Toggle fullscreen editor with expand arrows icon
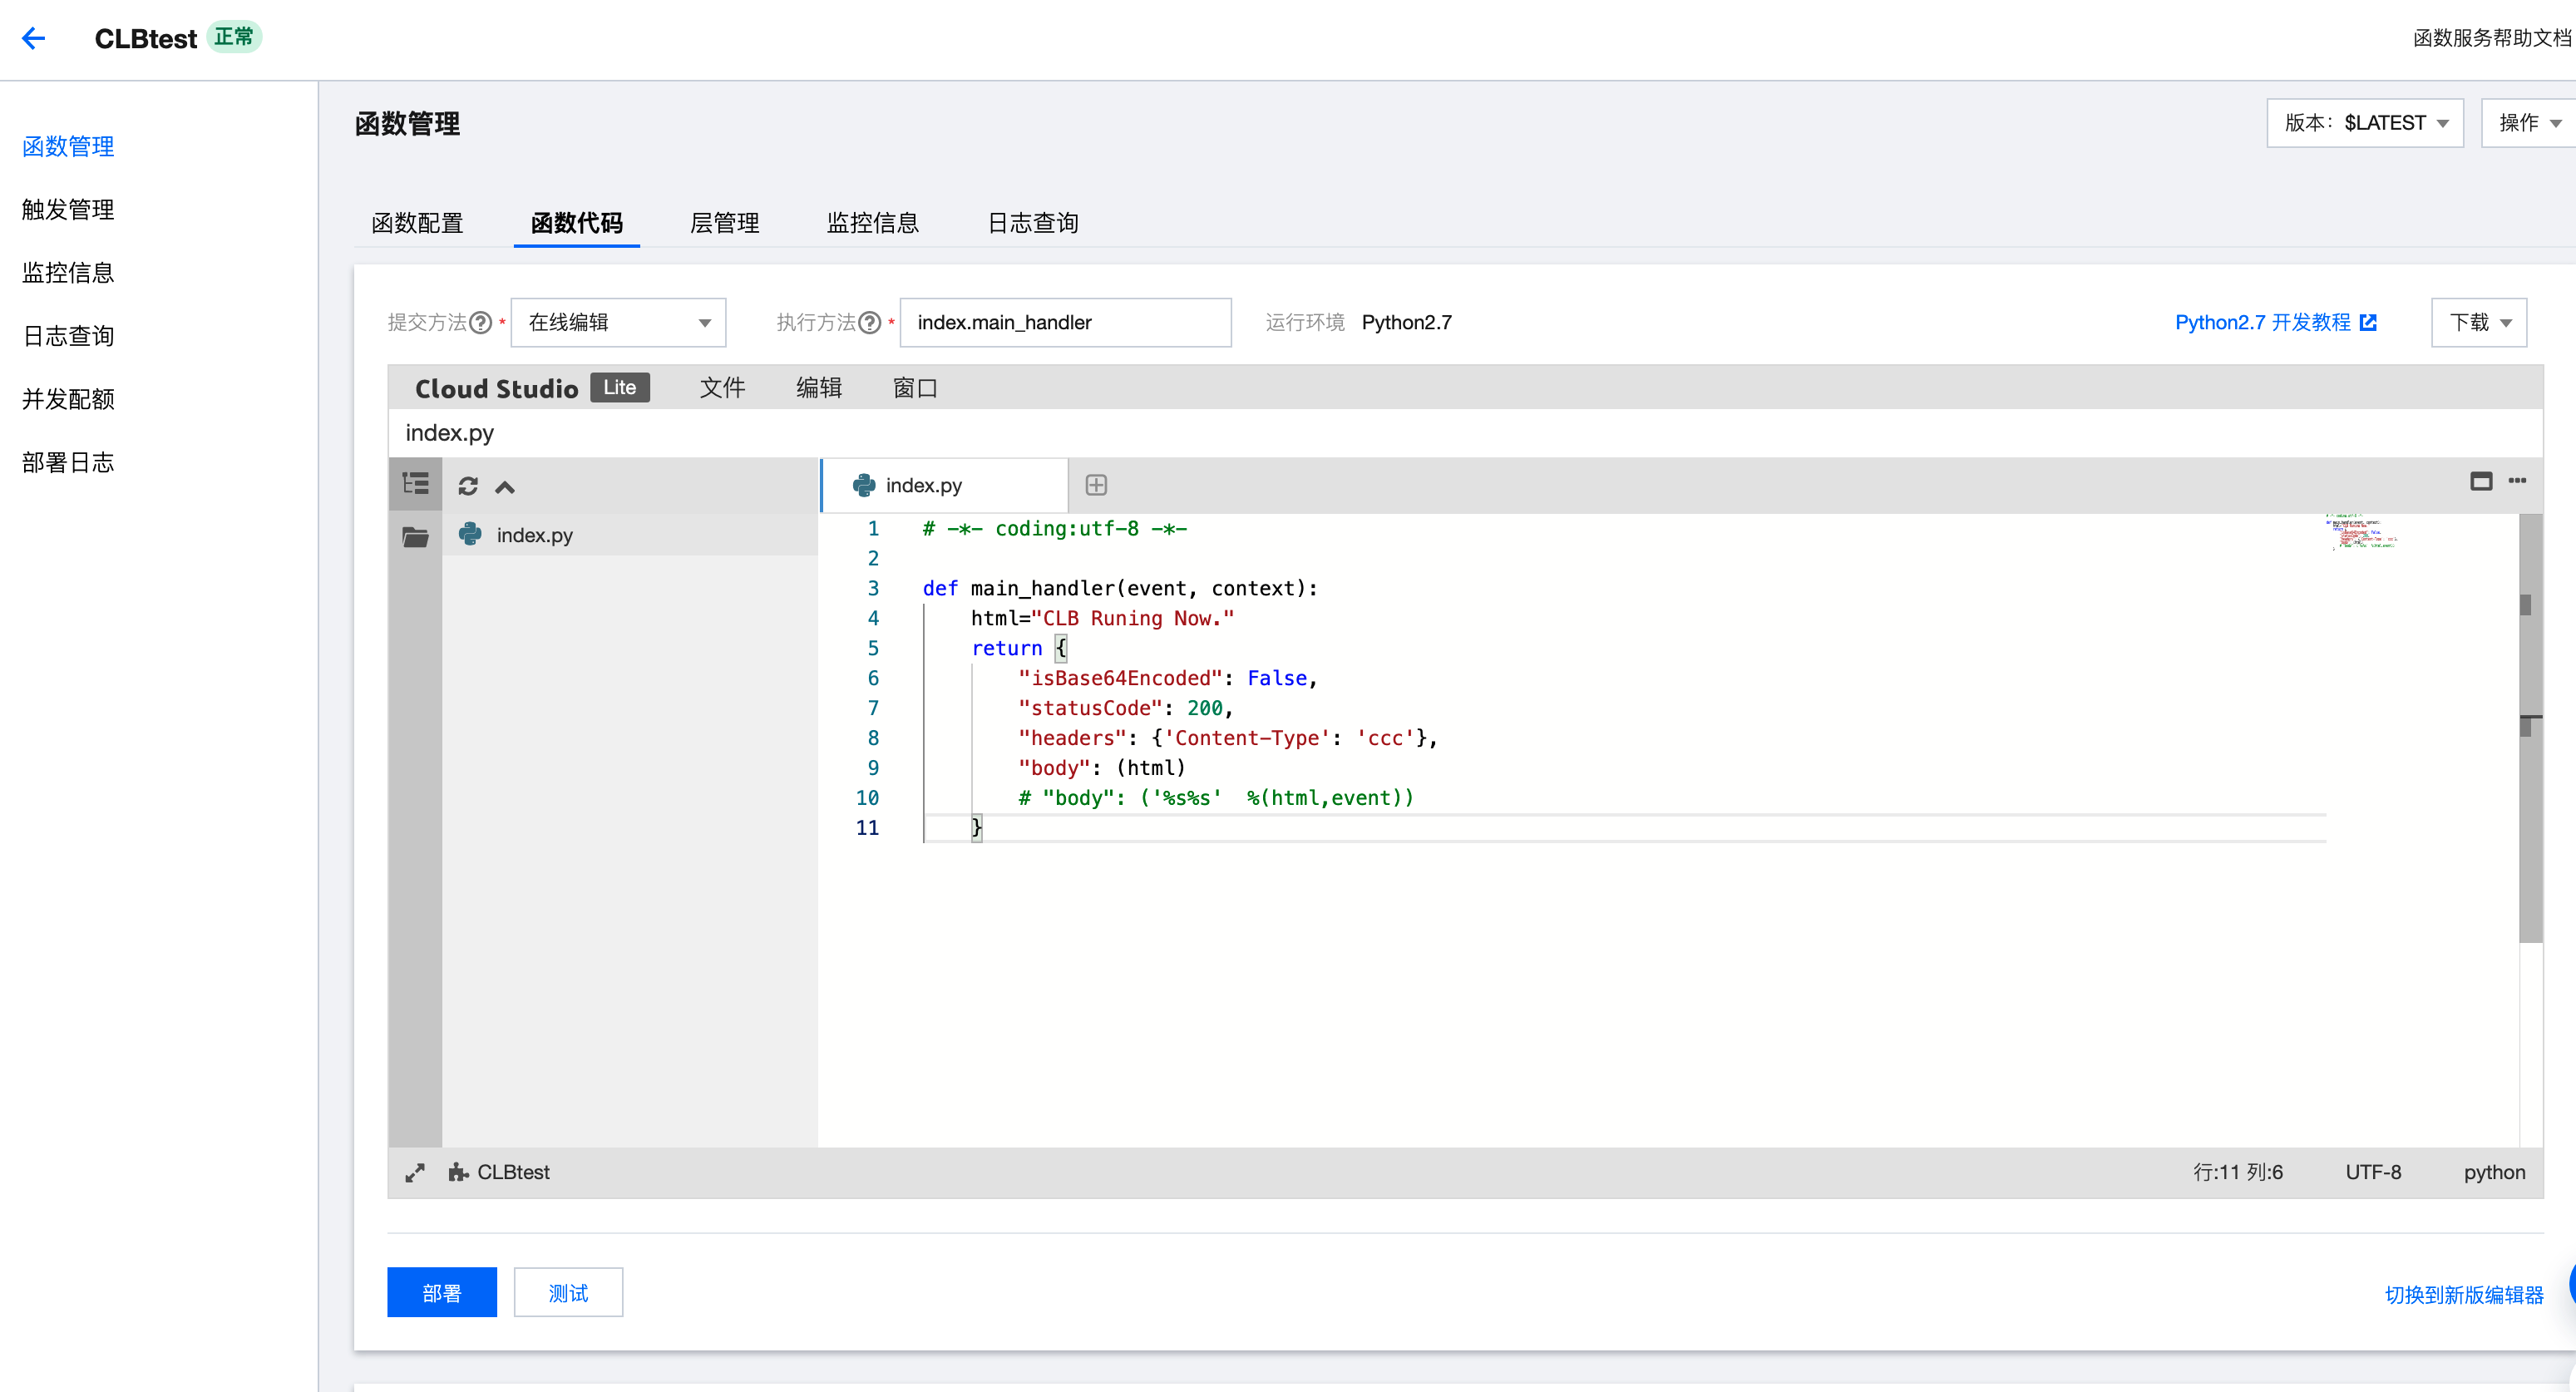This screenshot has width=2576, height=1392. (415, 1172)
